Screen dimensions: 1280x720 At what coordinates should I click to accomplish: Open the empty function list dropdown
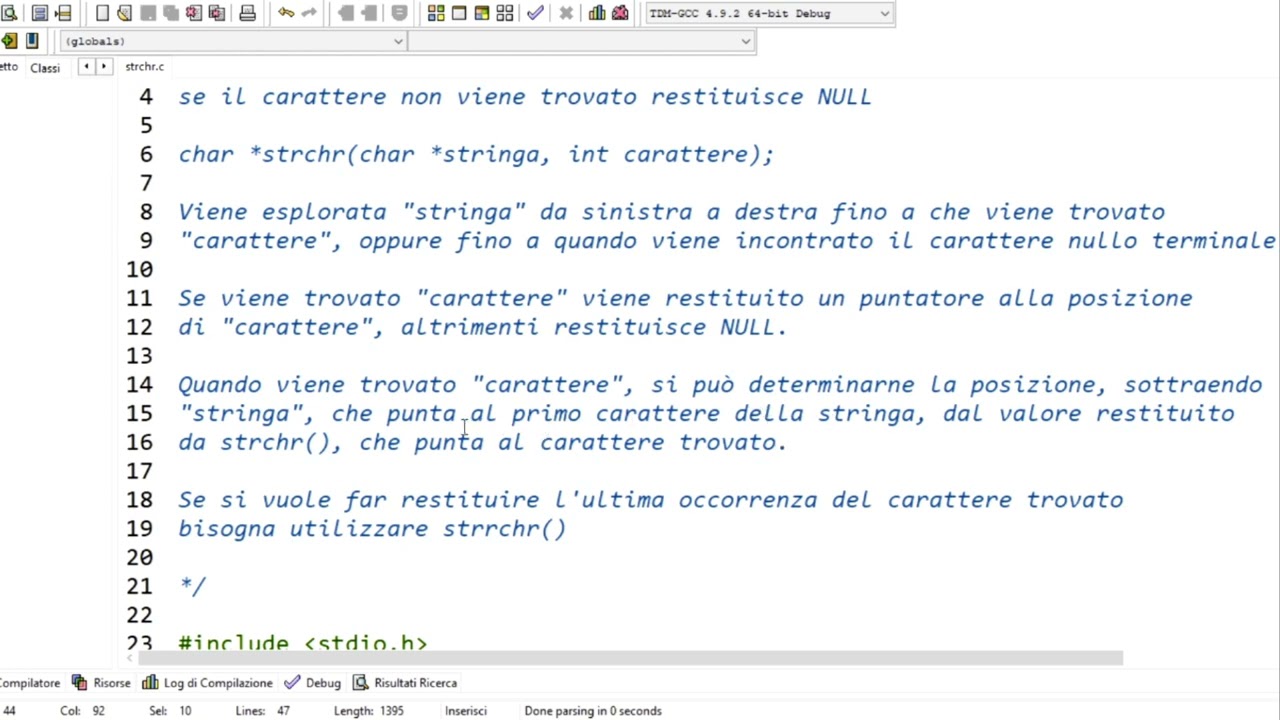click(x=580, y=41)
